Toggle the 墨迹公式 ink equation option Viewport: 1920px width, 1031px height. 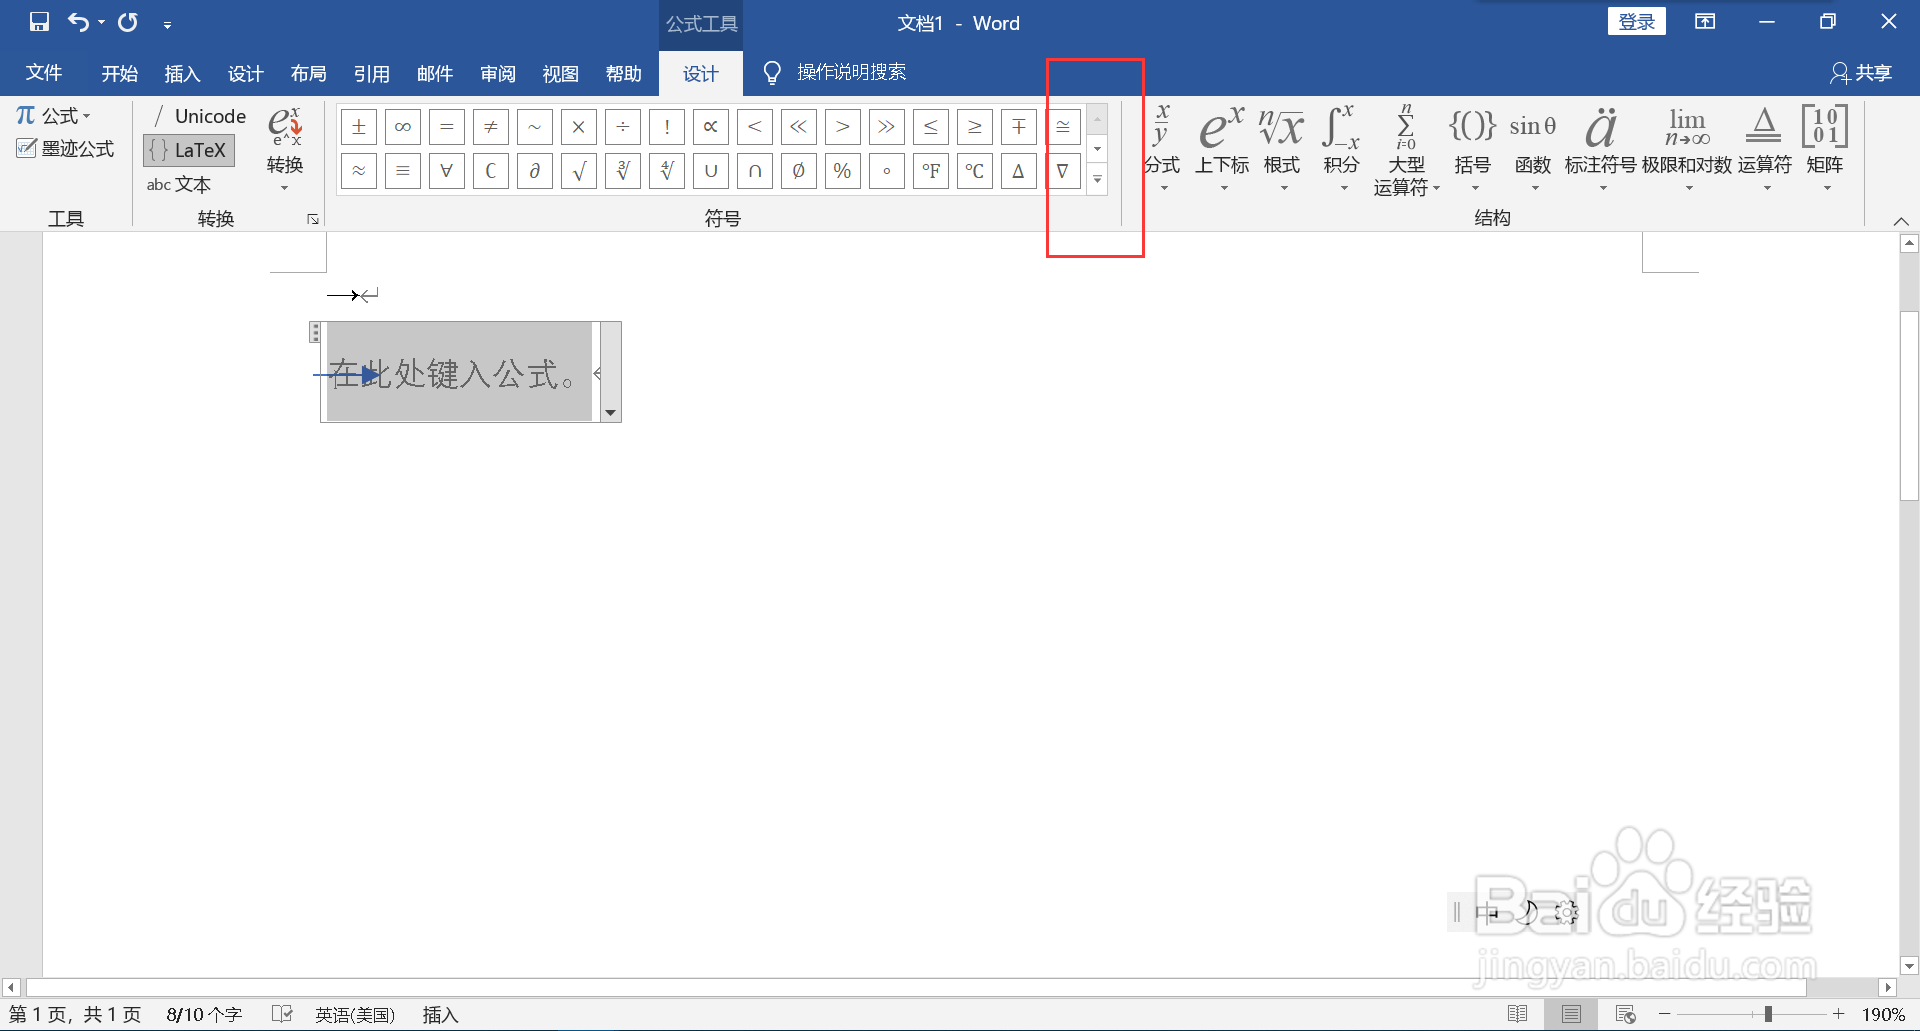pos(65,148)
